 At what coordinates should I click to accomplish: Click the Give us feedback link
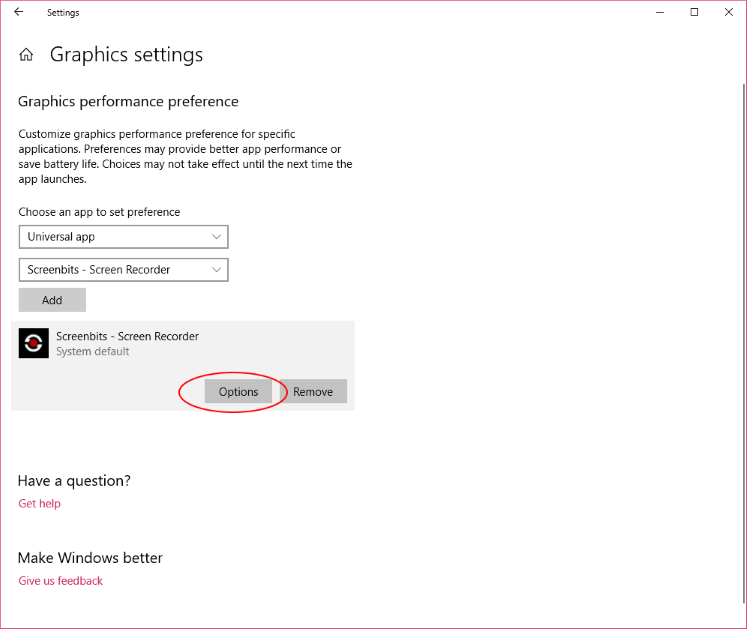click(61, 581)
